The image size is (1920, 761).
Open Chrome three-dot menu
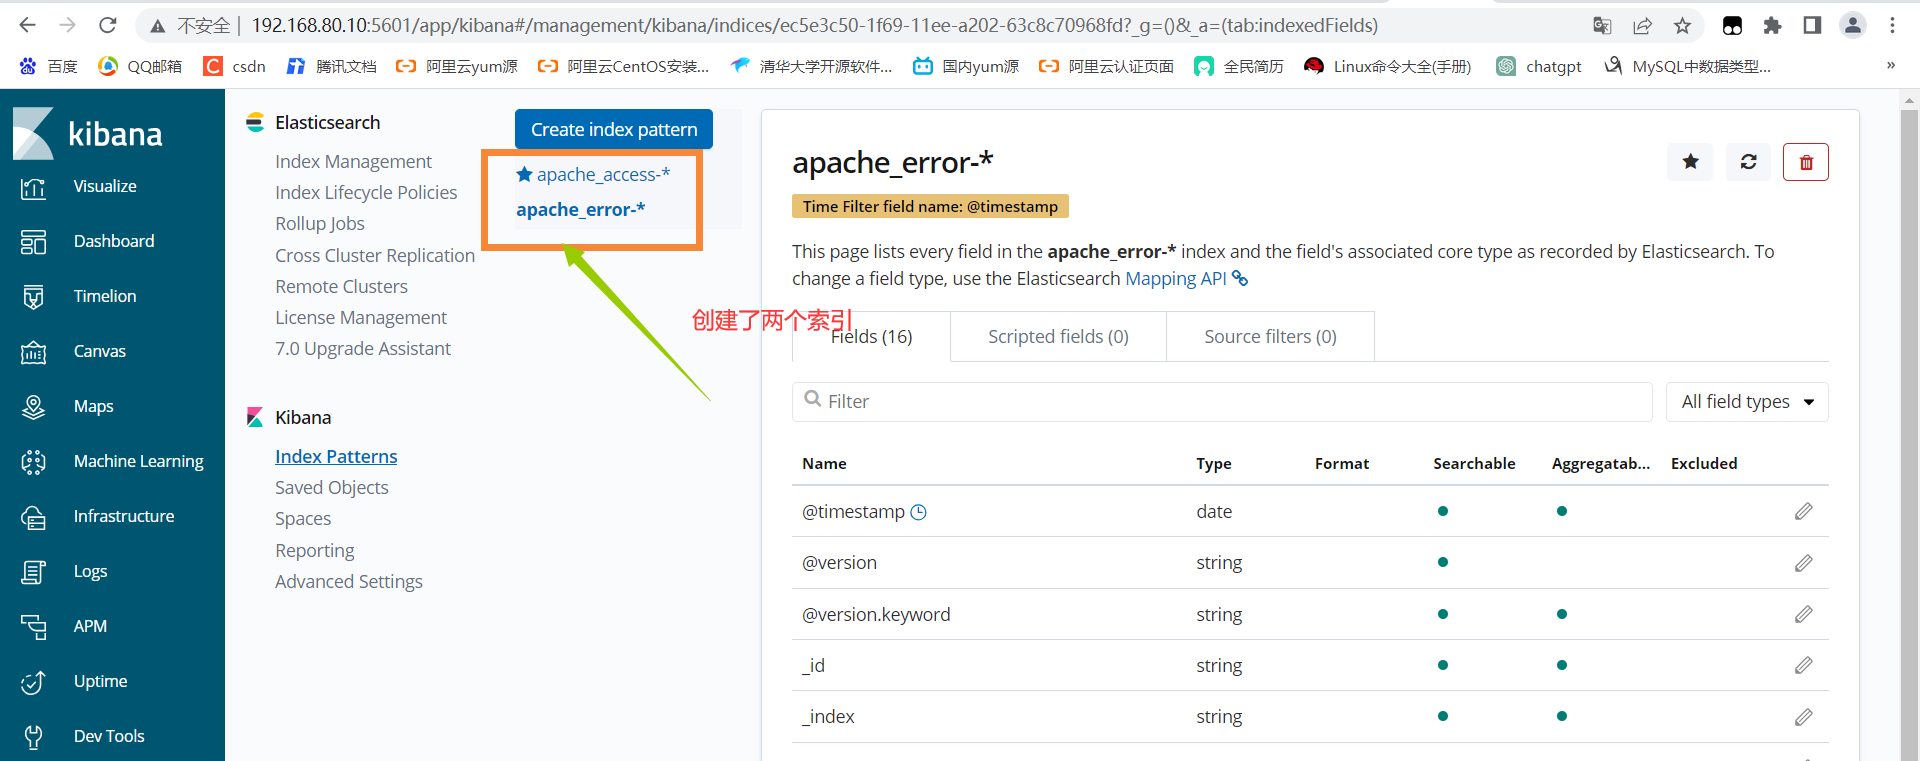click(x=1892, y=26)
